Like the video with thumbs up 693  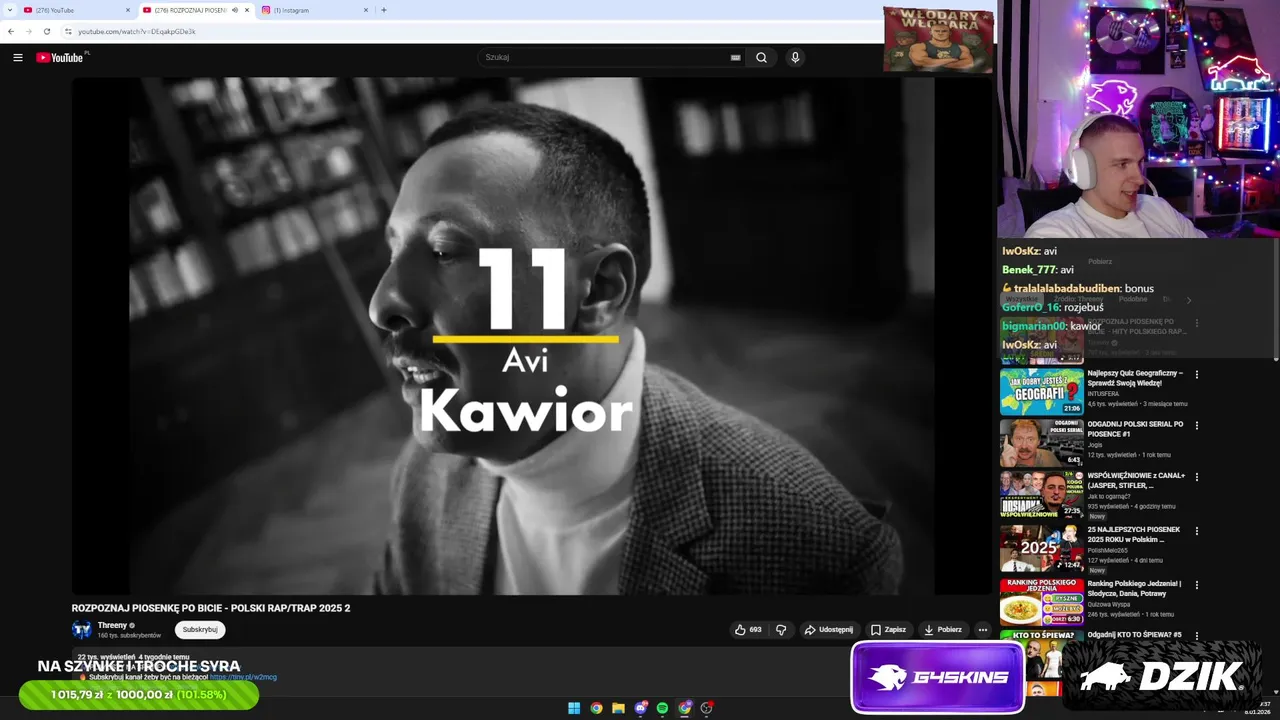click(x=748, y=630)
